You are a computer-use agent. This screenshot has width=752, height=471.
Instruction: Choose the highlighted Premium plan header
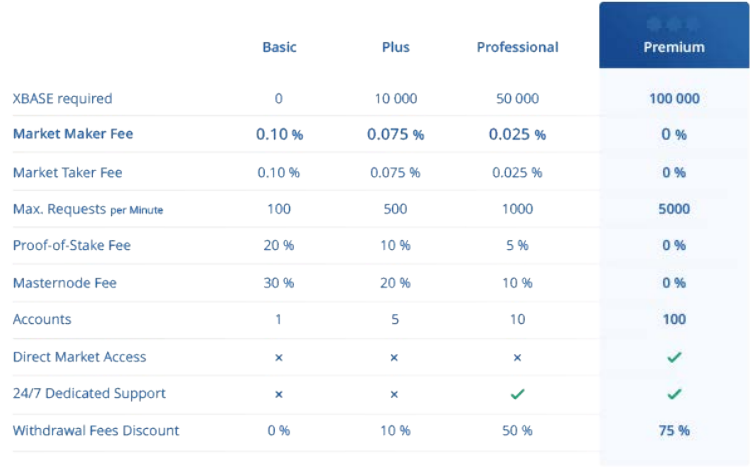pyautogui.click(x=674, y=47)
